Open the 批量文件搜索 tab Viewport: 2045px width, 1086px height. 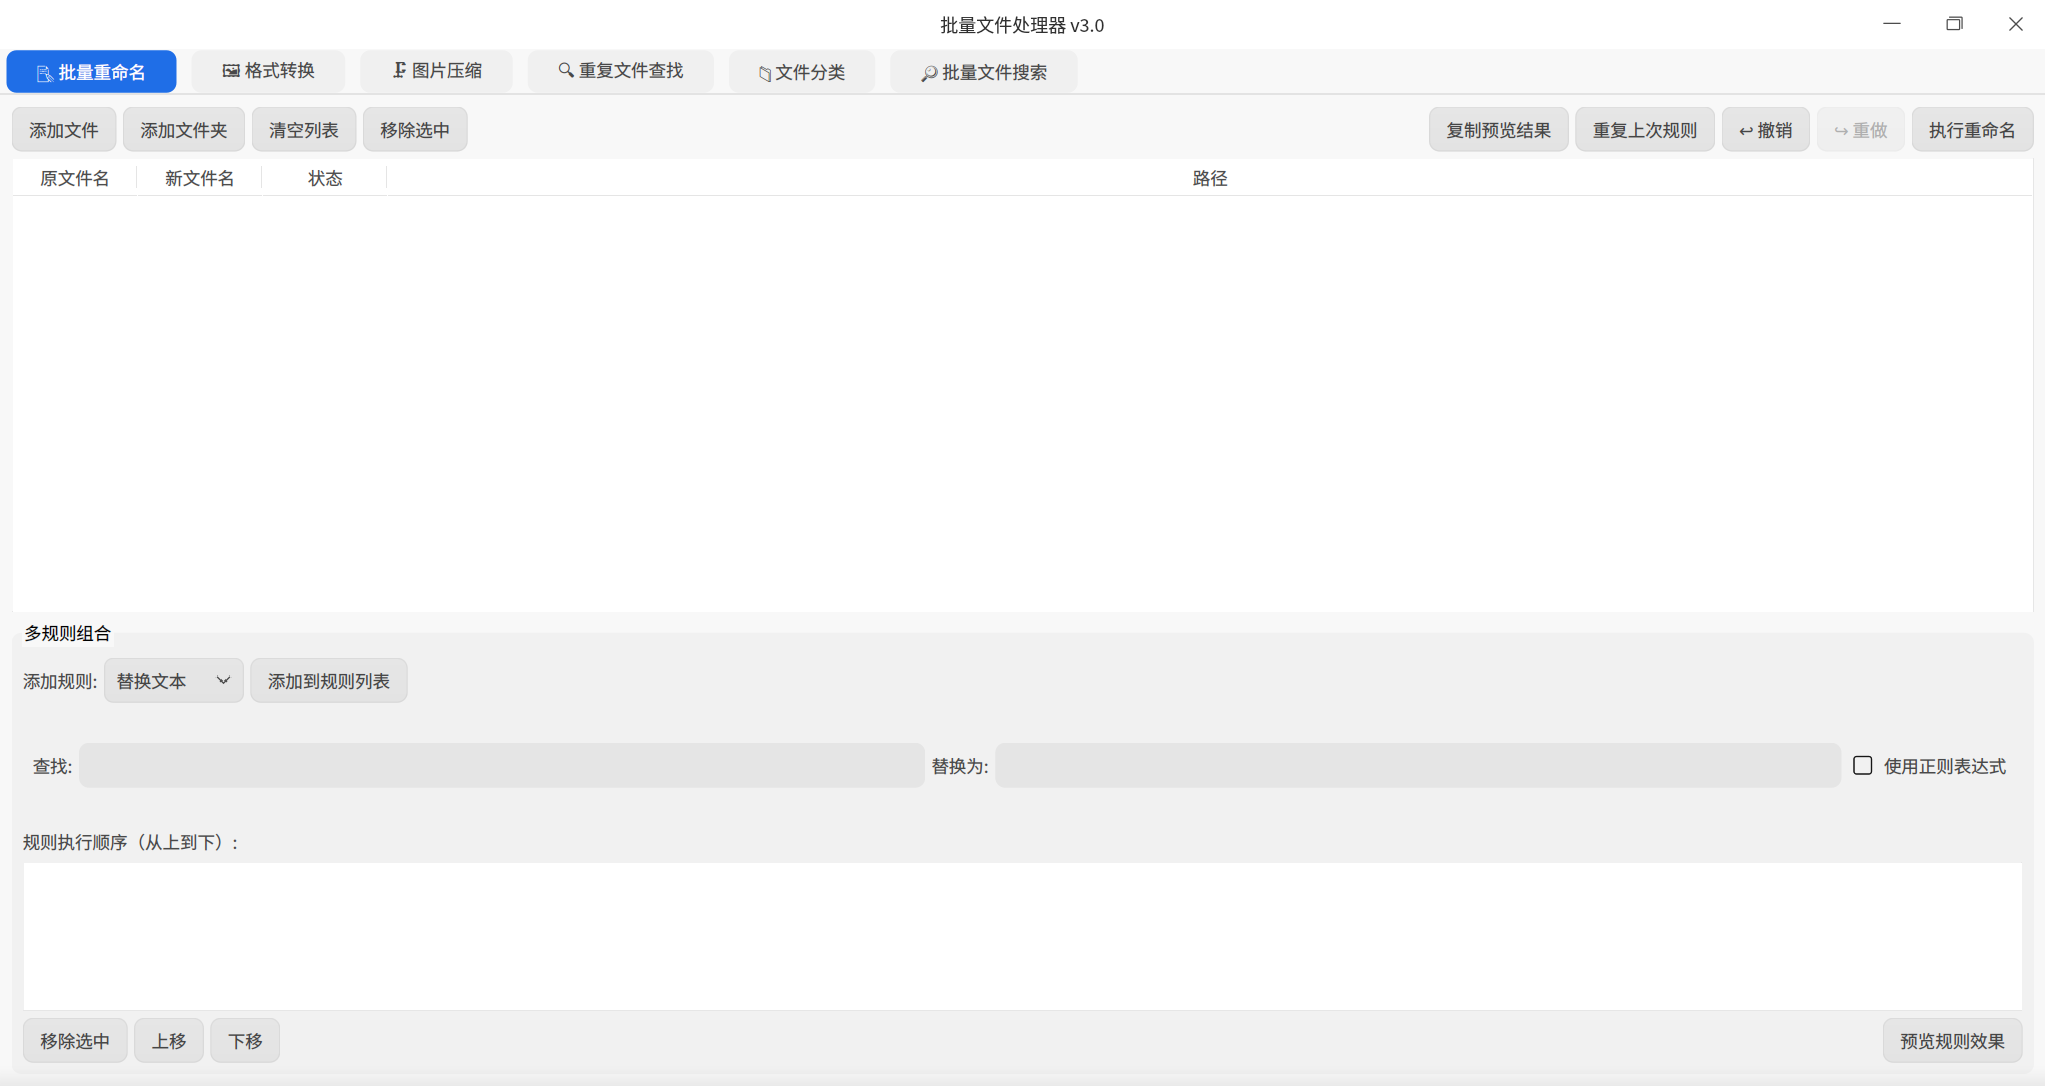(983, 72)
